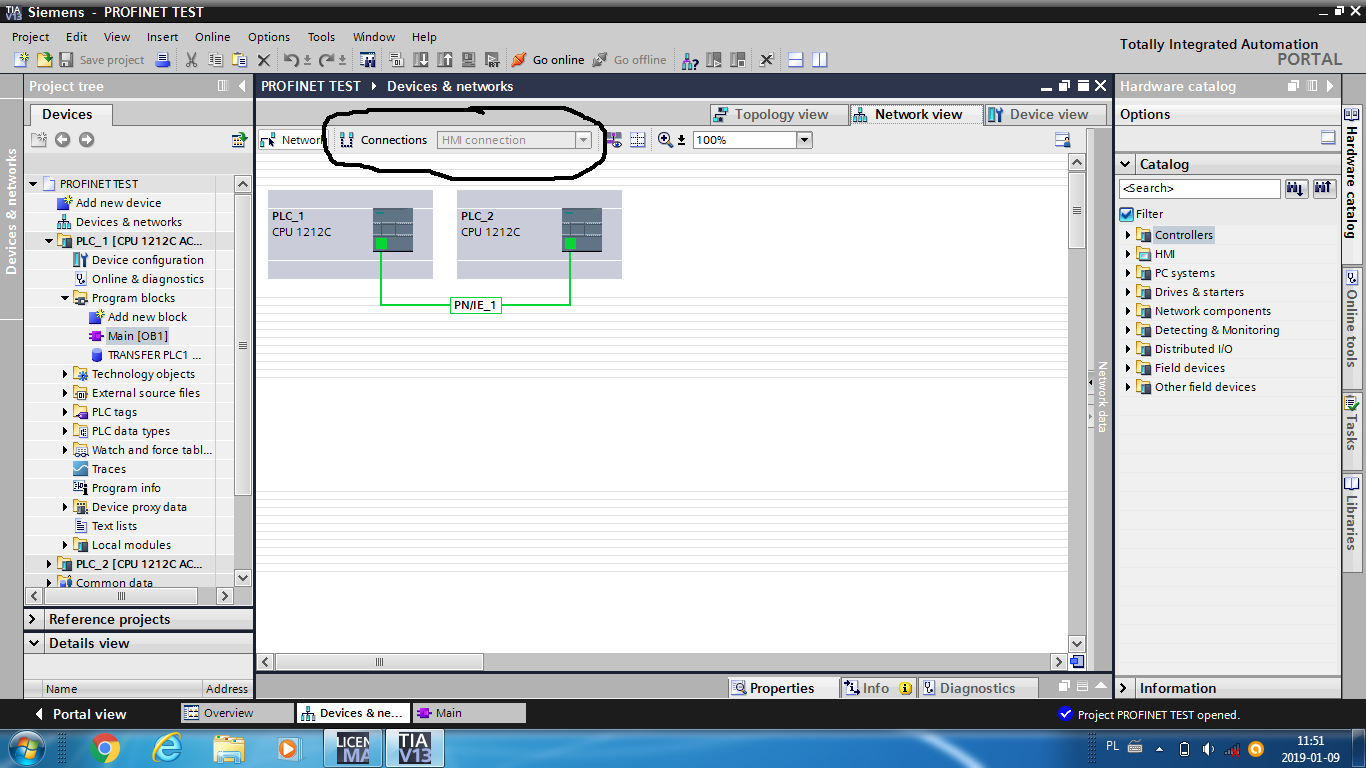Switch to the Device view tab

coord(1046,114)
